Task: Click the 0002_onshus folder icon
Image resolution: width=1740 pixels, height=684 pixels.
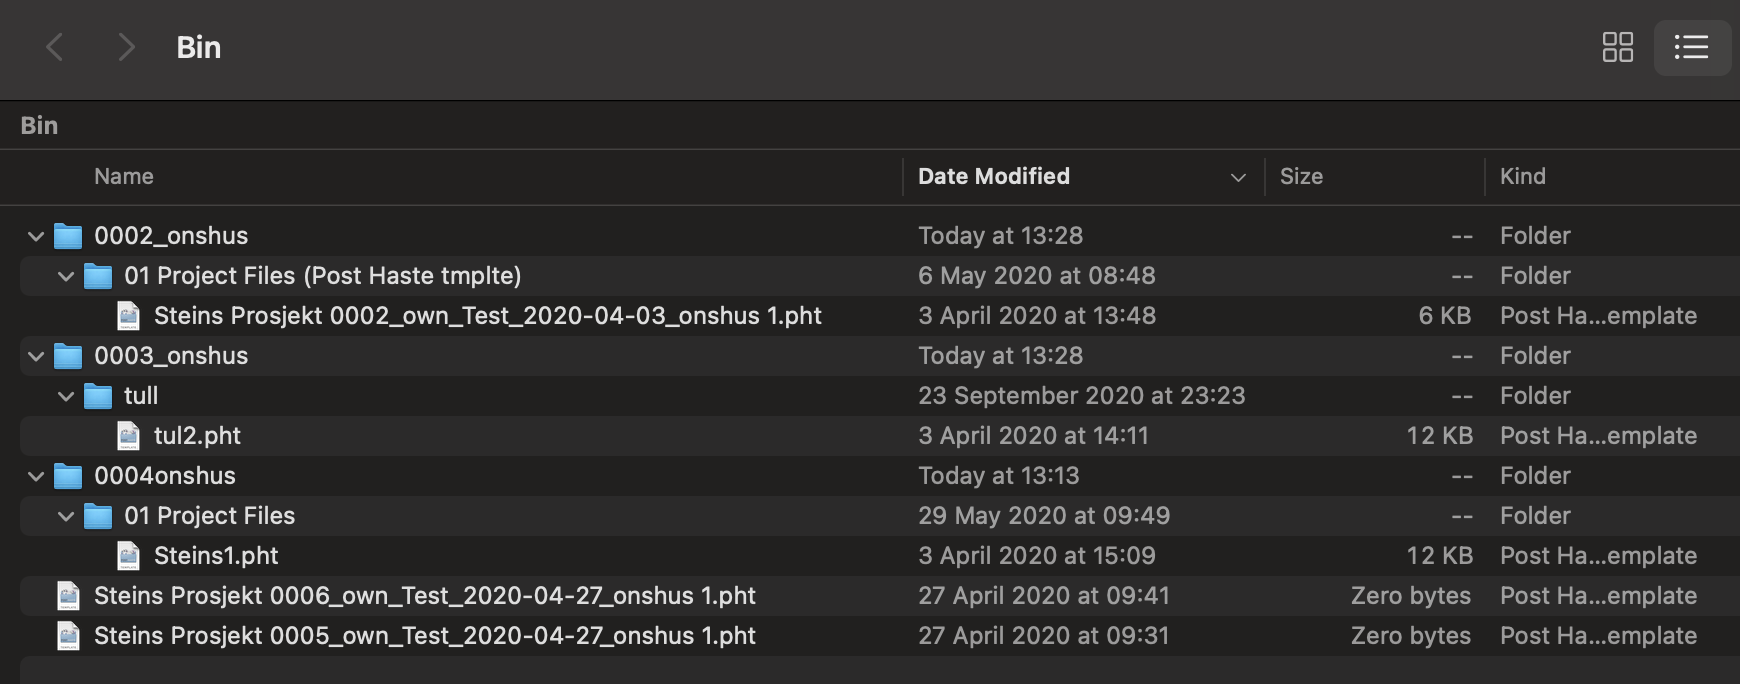Action: 68,236
